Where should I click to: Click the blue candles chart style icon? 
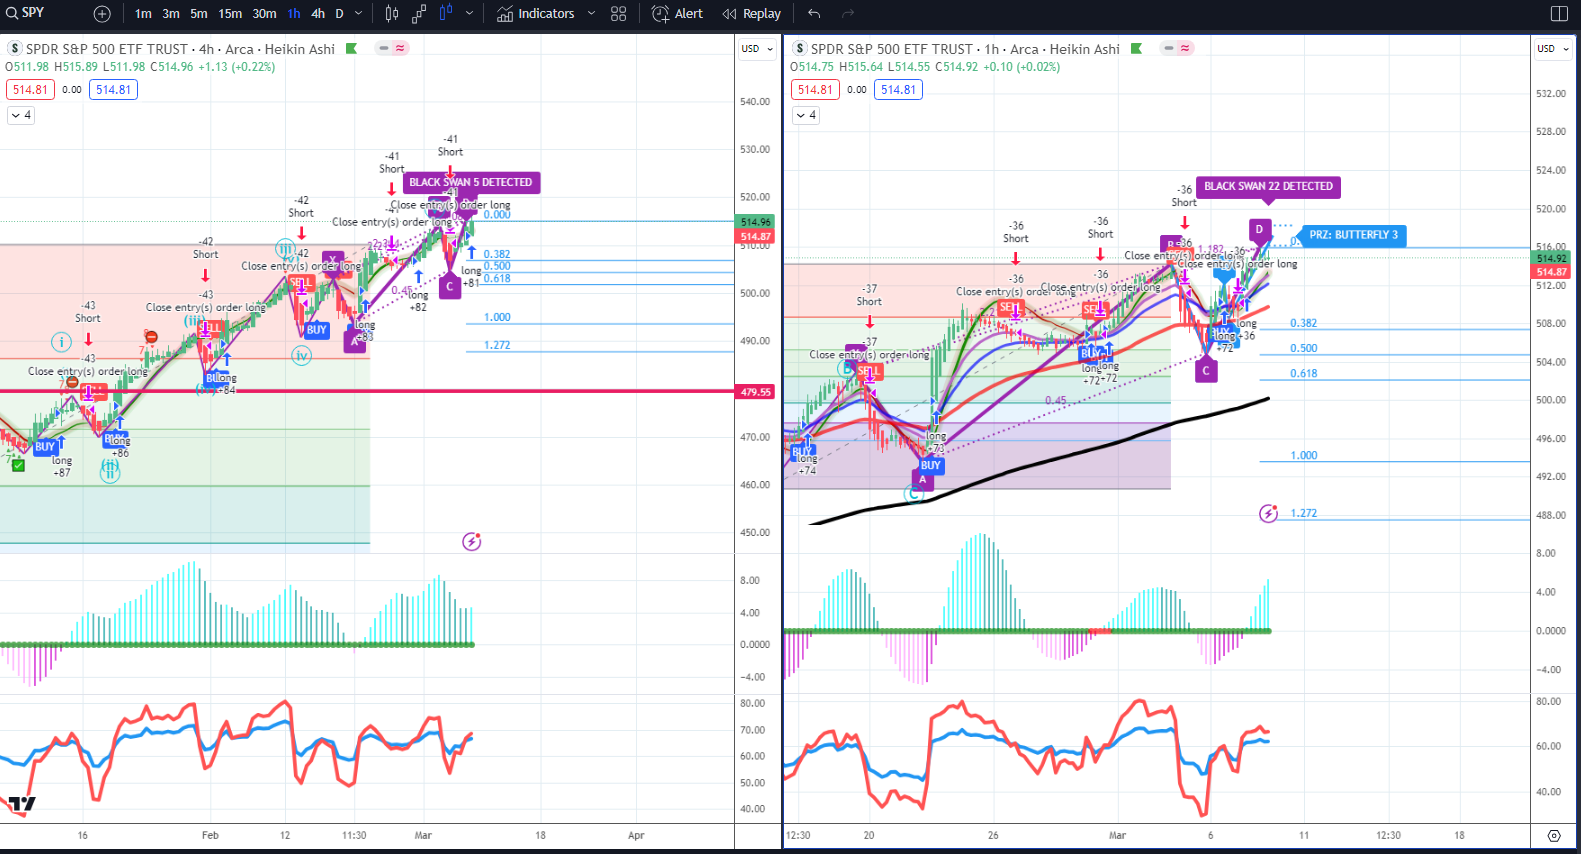445,14
